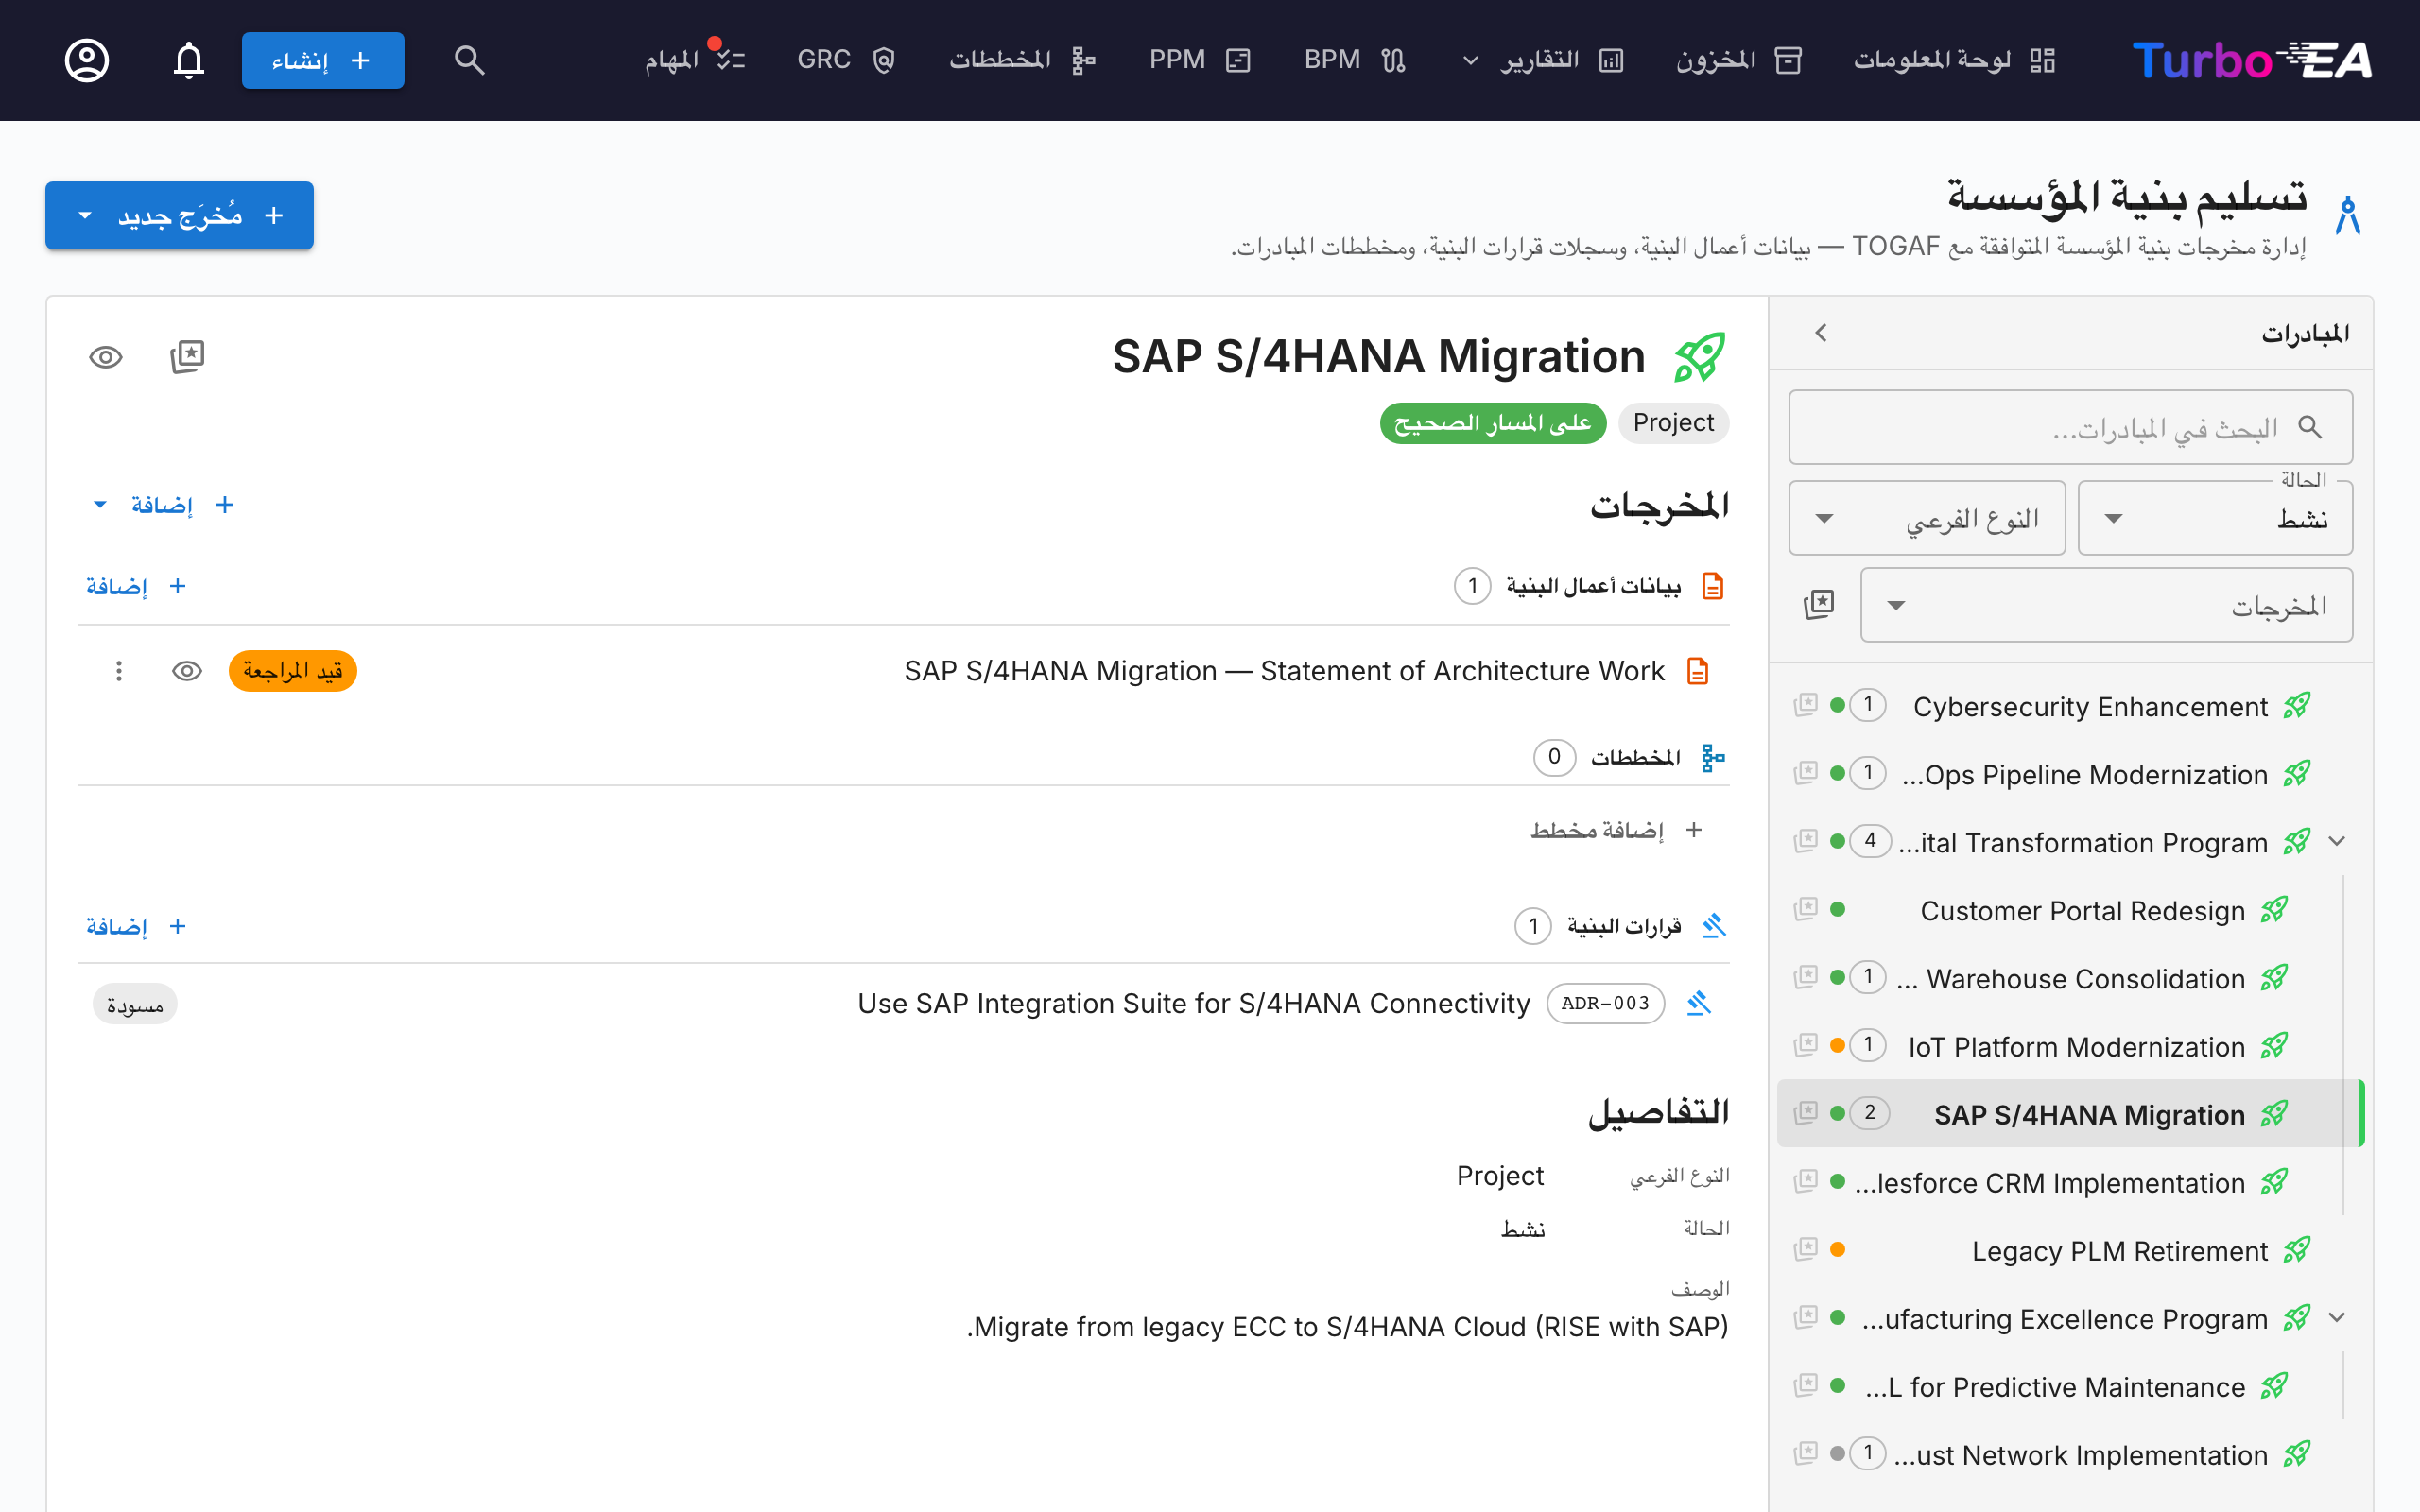This screenshot has height=1512, width=2420.
Task: Open the BPM menu item
Action: coord(1355,60)
